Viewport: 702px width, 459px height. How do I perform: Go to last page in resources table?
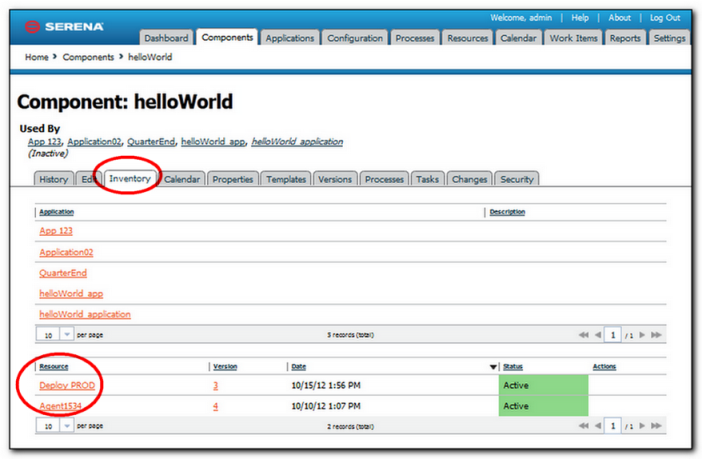click(656, 426)
